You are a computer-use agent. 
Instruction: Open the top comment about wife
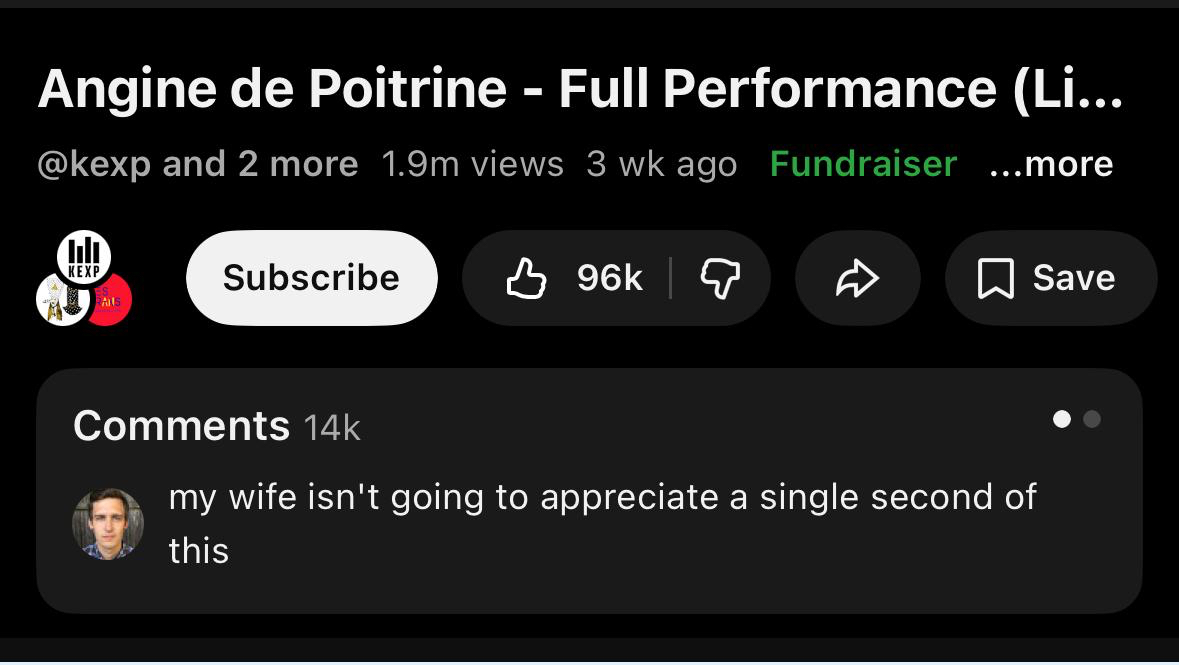click(x=602, y=522)
